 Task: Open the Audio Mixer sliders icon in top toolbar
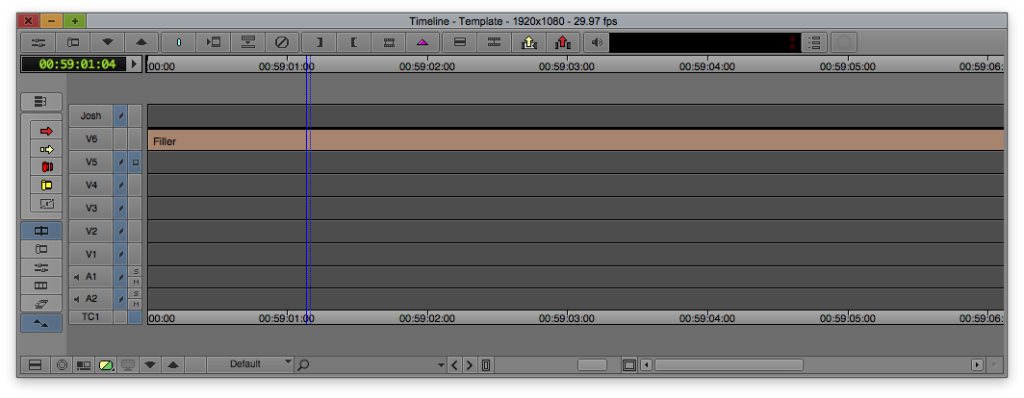(39, 42)
